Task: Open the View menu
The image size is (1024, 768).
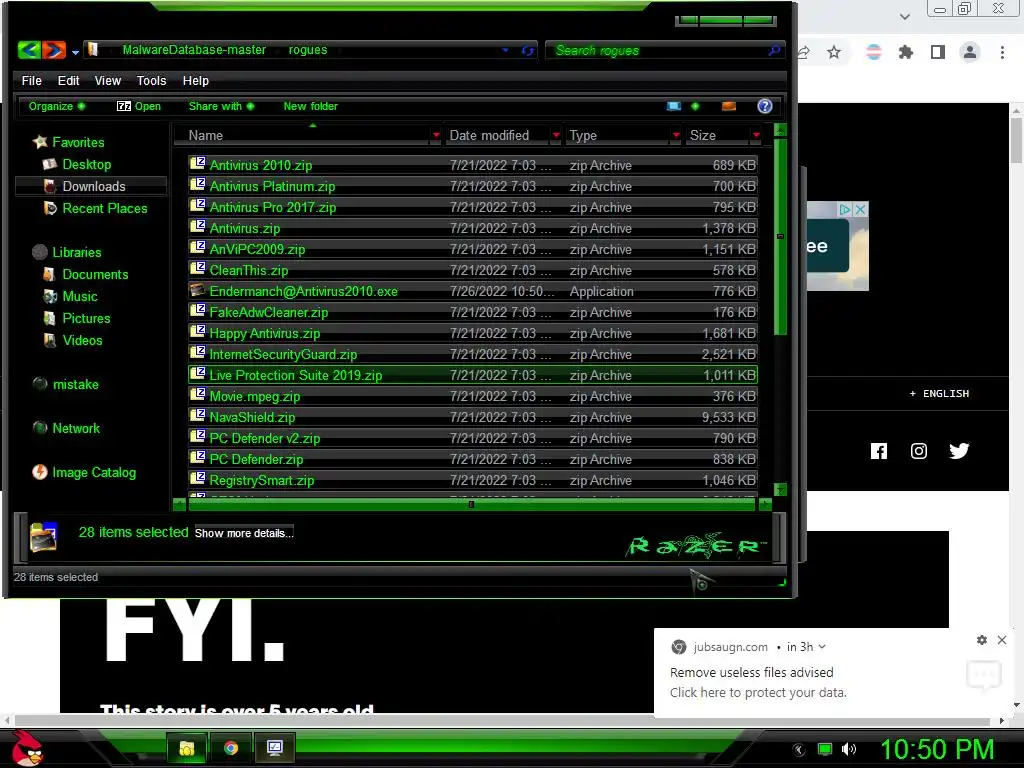Action: click(108, 80)
